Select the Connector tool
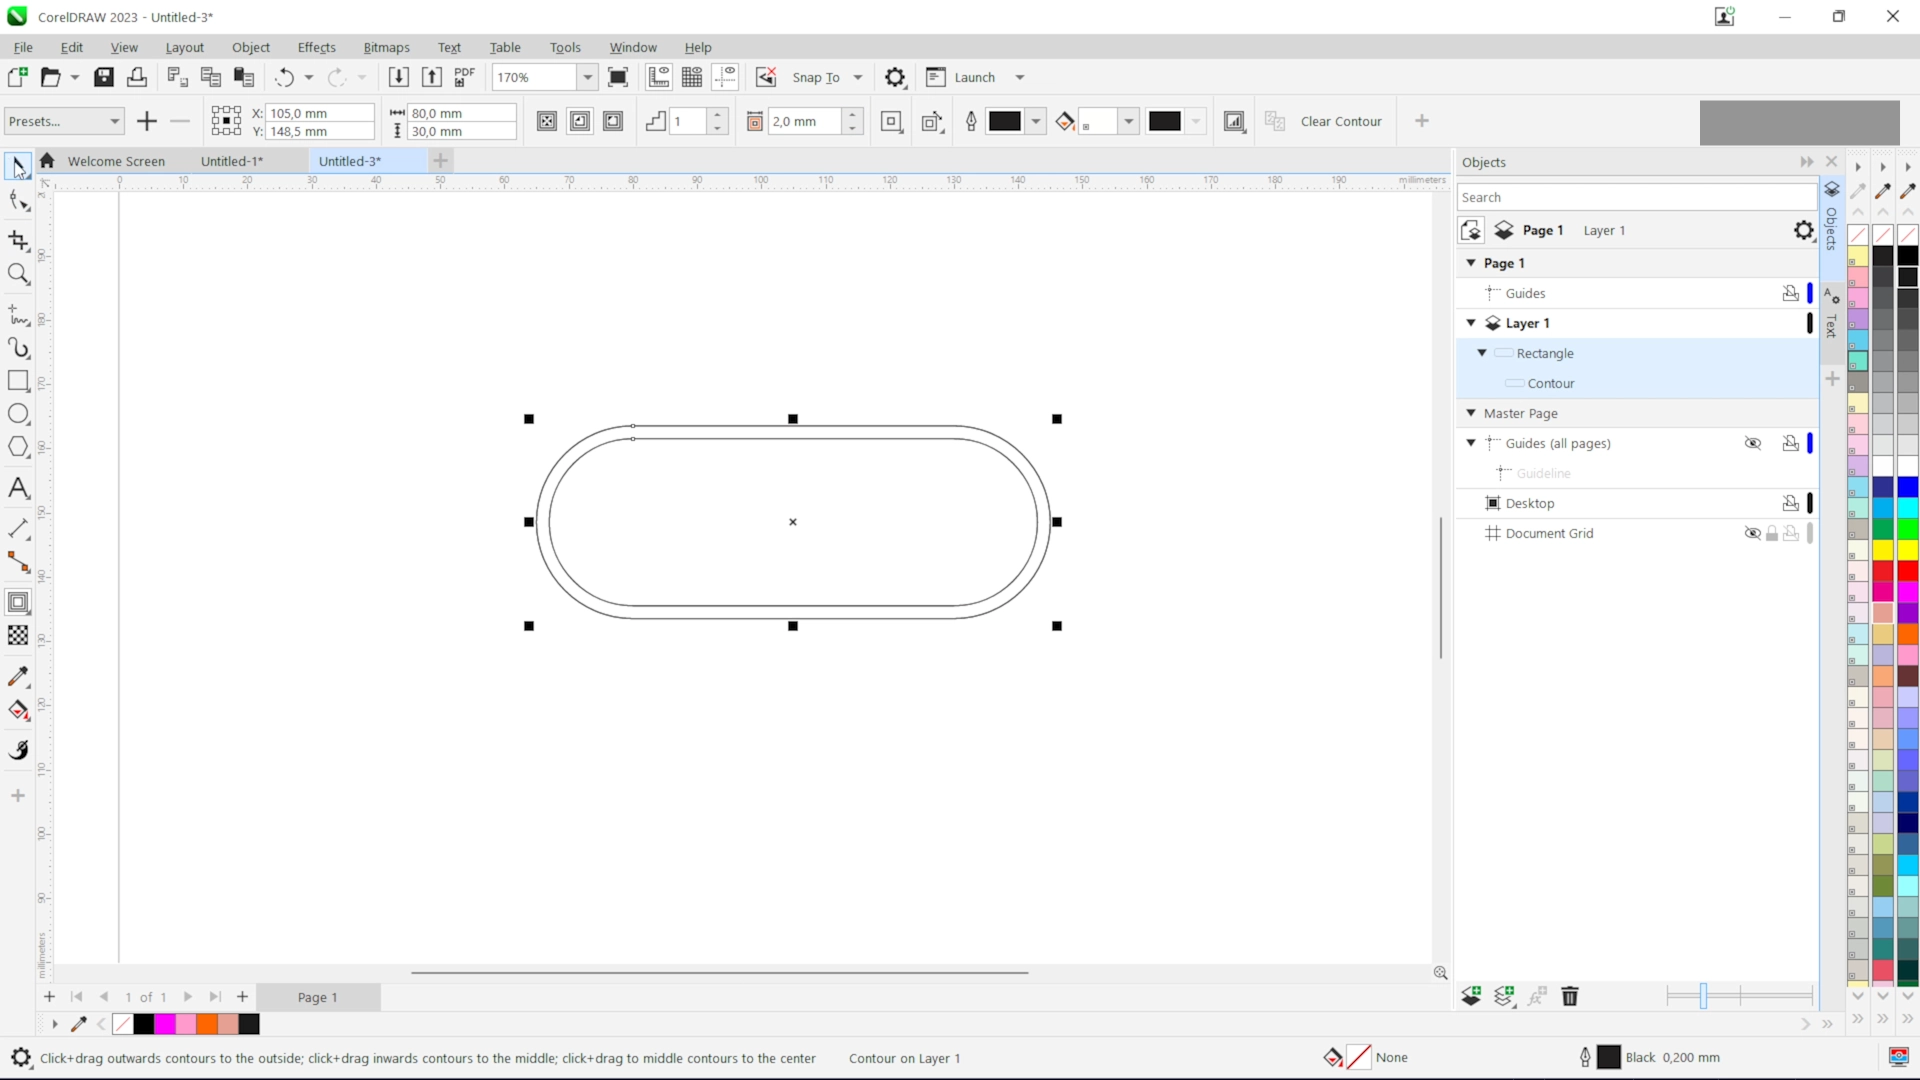This screenshot has height=1080, width=1920. point(18,562)
